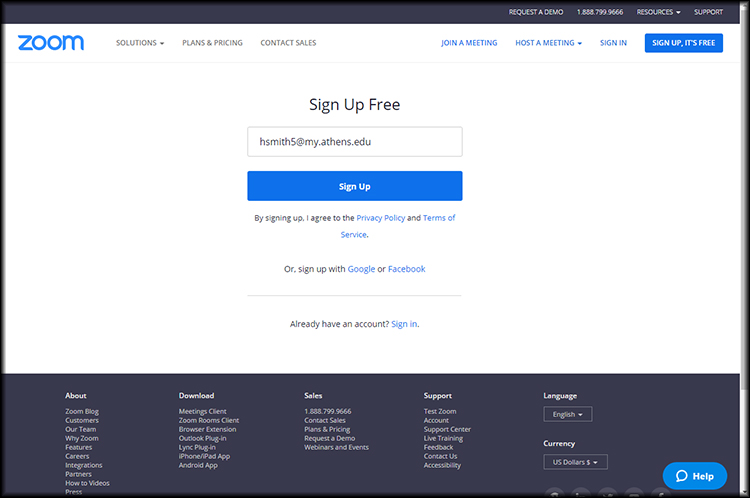Open Contact Sales in the navigation bar
Screen dimensions: 750x498
point(288,43)
